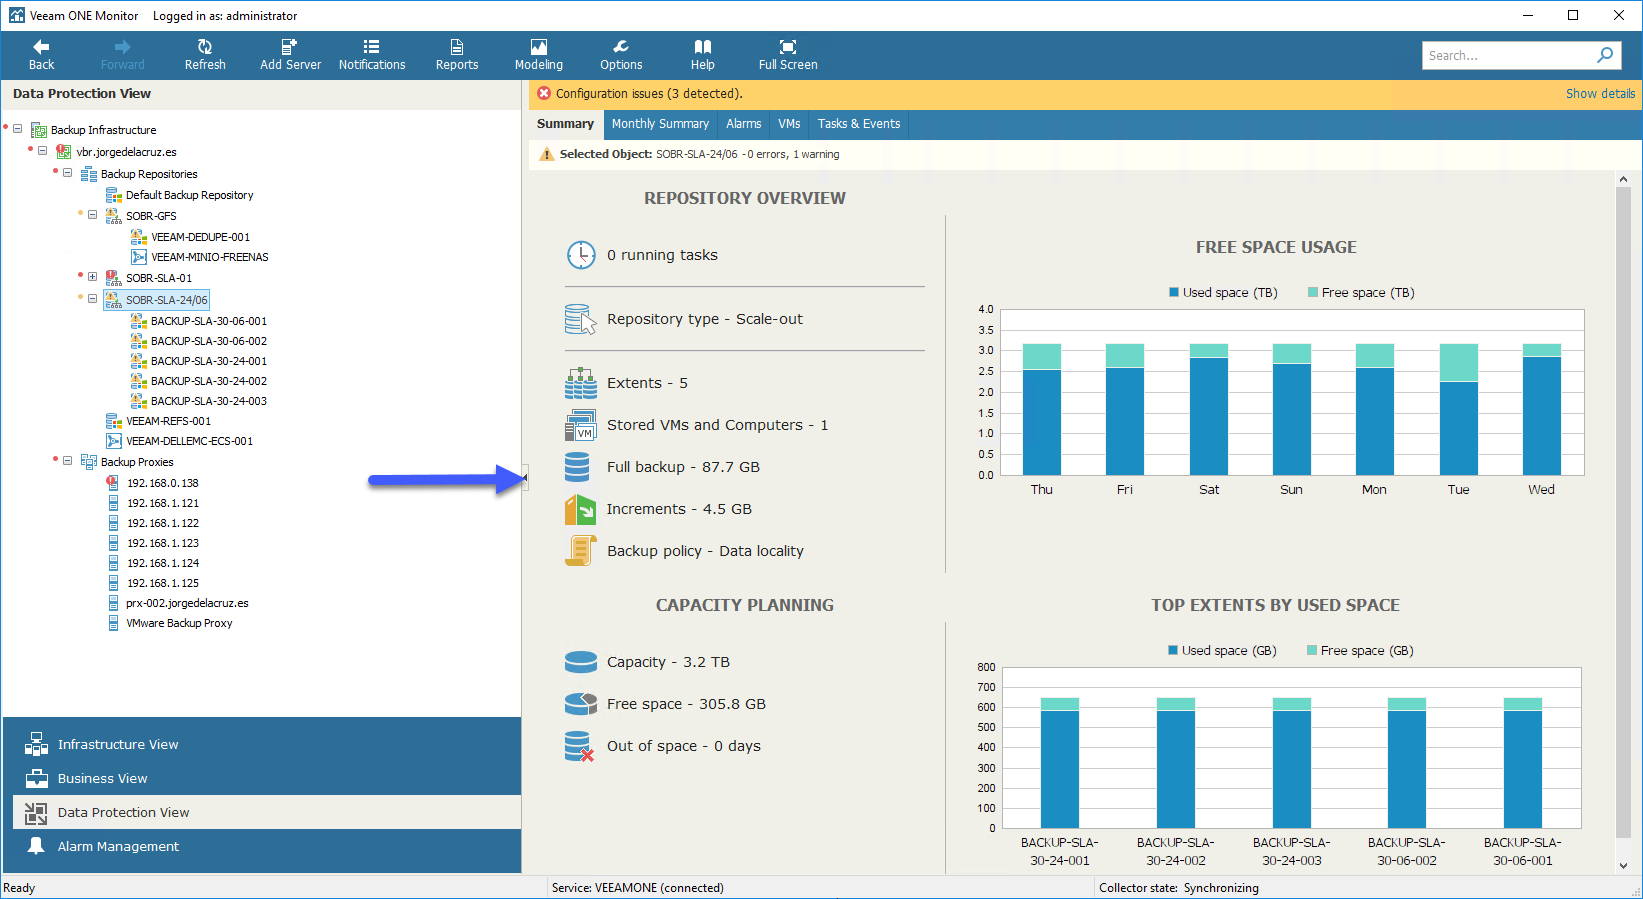The width and height of the screenshot is (1643, 899).
Task: Switch to Full Screen mode
Action: click(x=788, y=47)
